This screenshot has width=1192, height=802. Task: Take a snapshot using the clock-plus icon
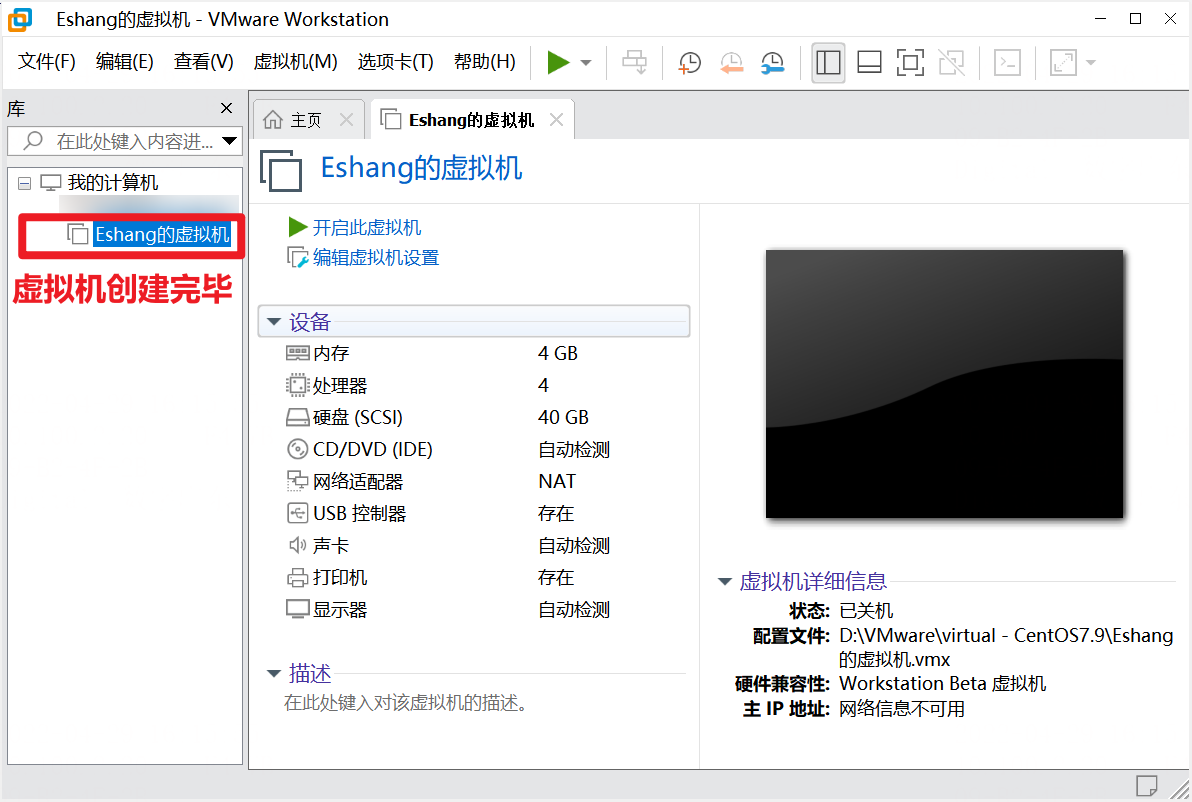click(x=690, y=62)
